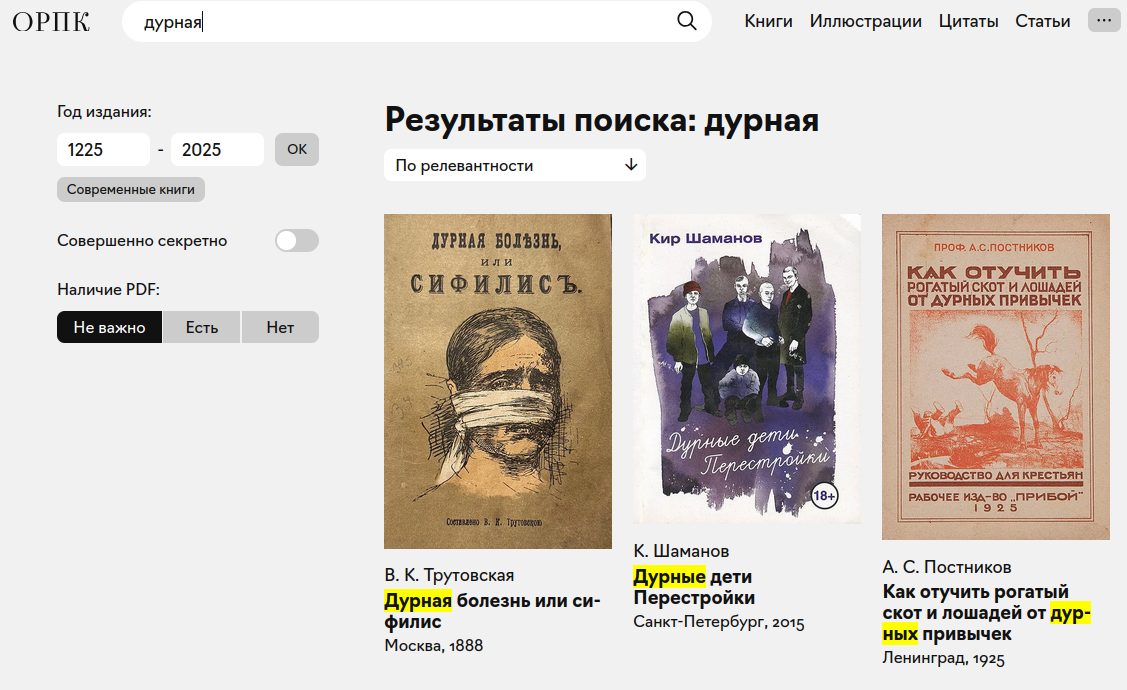Image resolution: width=1127 pixels, height=690 pixels.
Task: Open the Статьи section
Action: (x=1042, y=21)
